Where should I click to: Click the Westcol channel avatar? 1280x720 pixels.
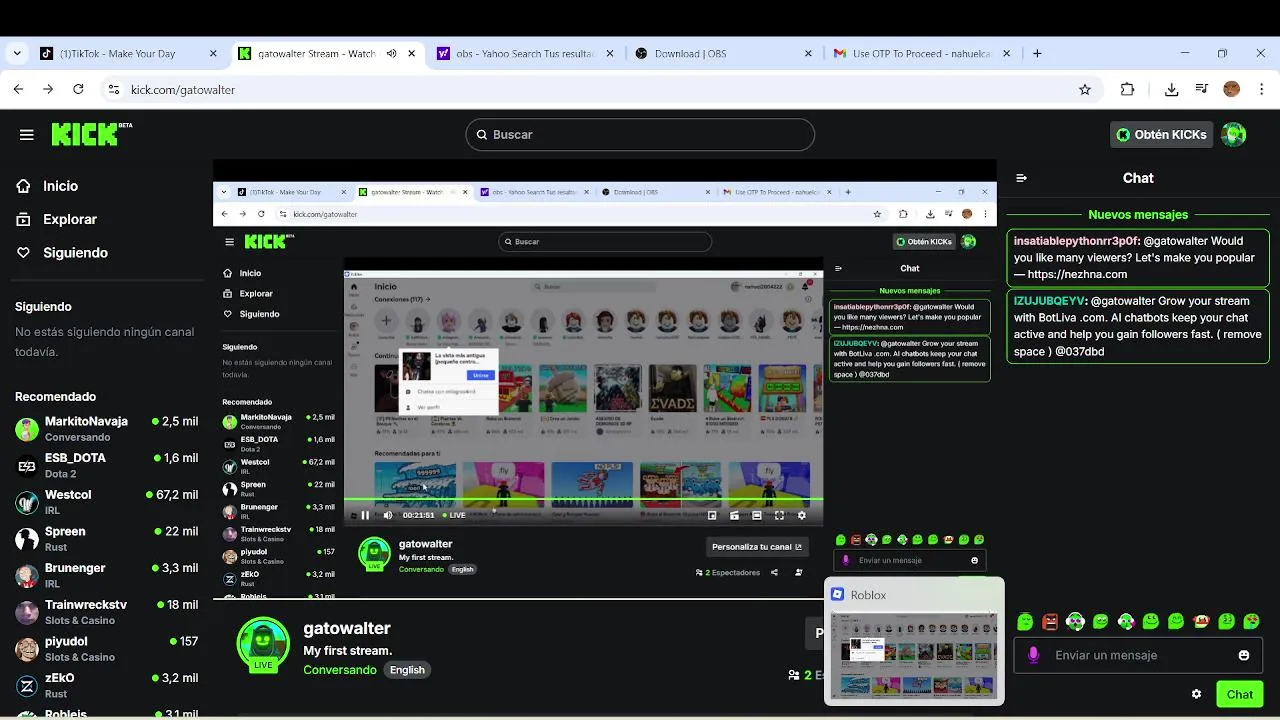27,503
